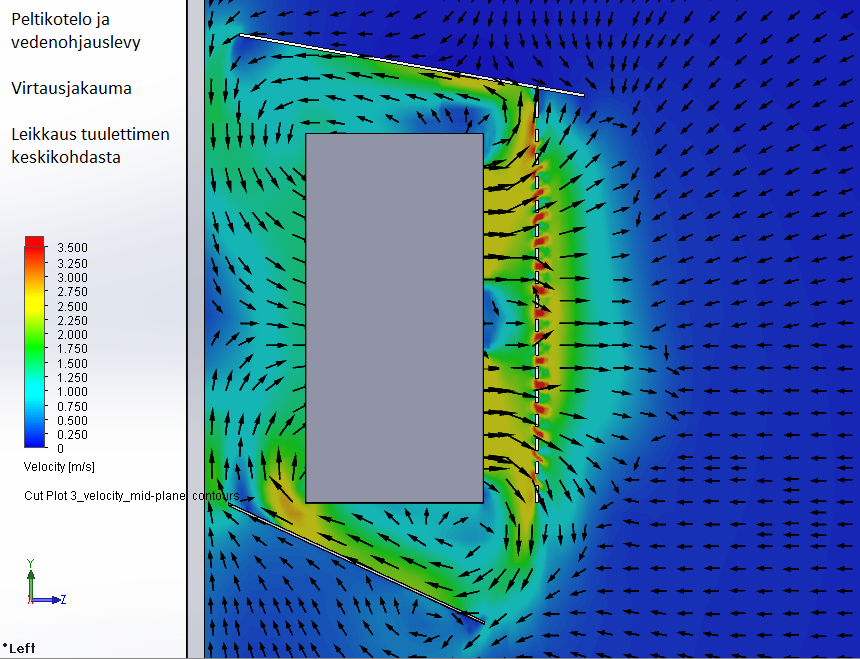Viewport: 860px width, 659px height.
Task: Select the gray rectangular body in the plot
Action: click(394, 317)
